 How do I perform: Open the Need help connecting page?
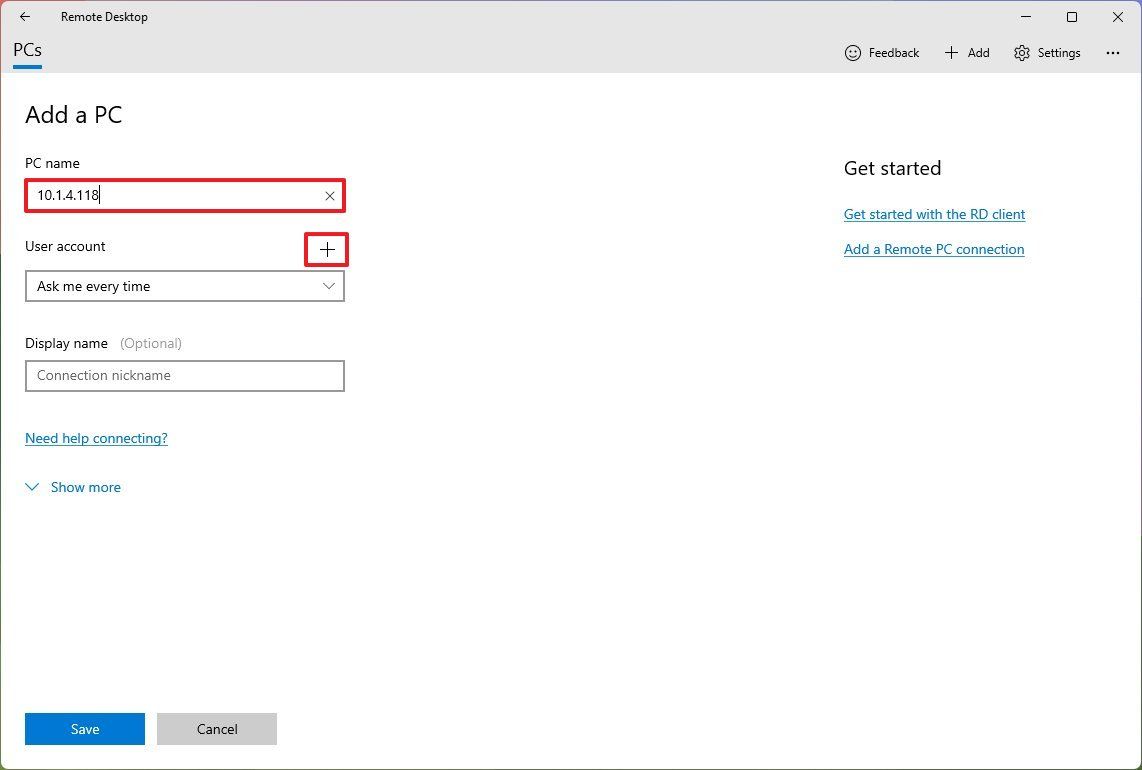click(96, 438)
